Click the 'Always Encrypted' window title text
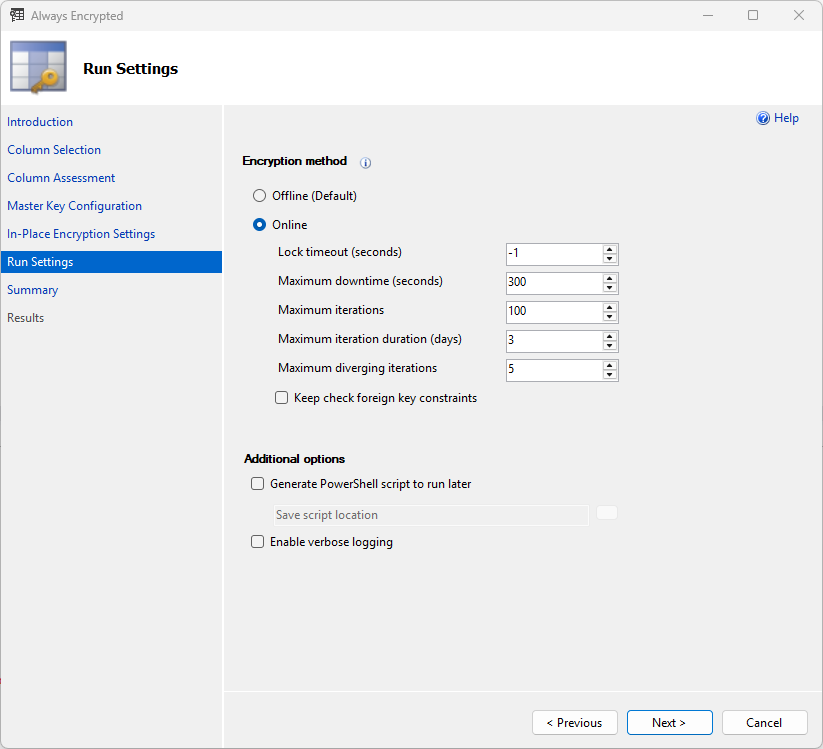The image size is (823, 749). (77, 16)
